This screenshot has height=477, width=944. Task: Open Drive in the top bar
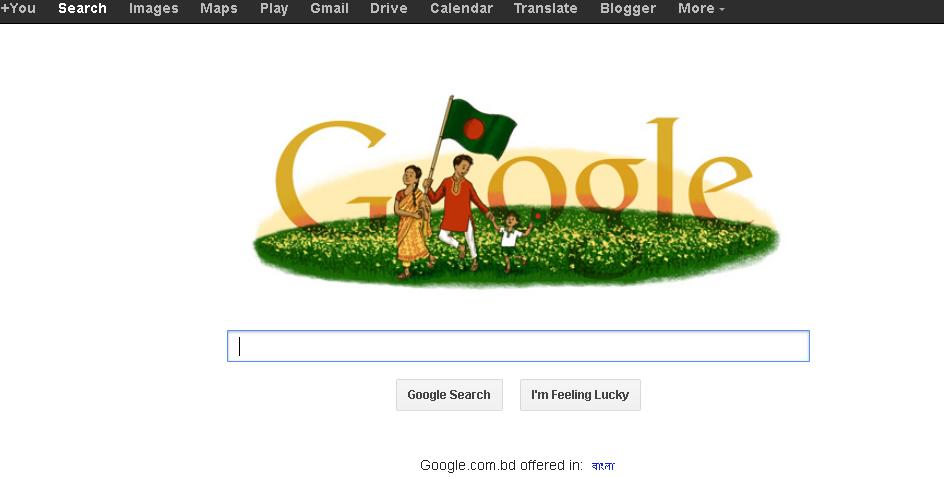coord(388,8)
